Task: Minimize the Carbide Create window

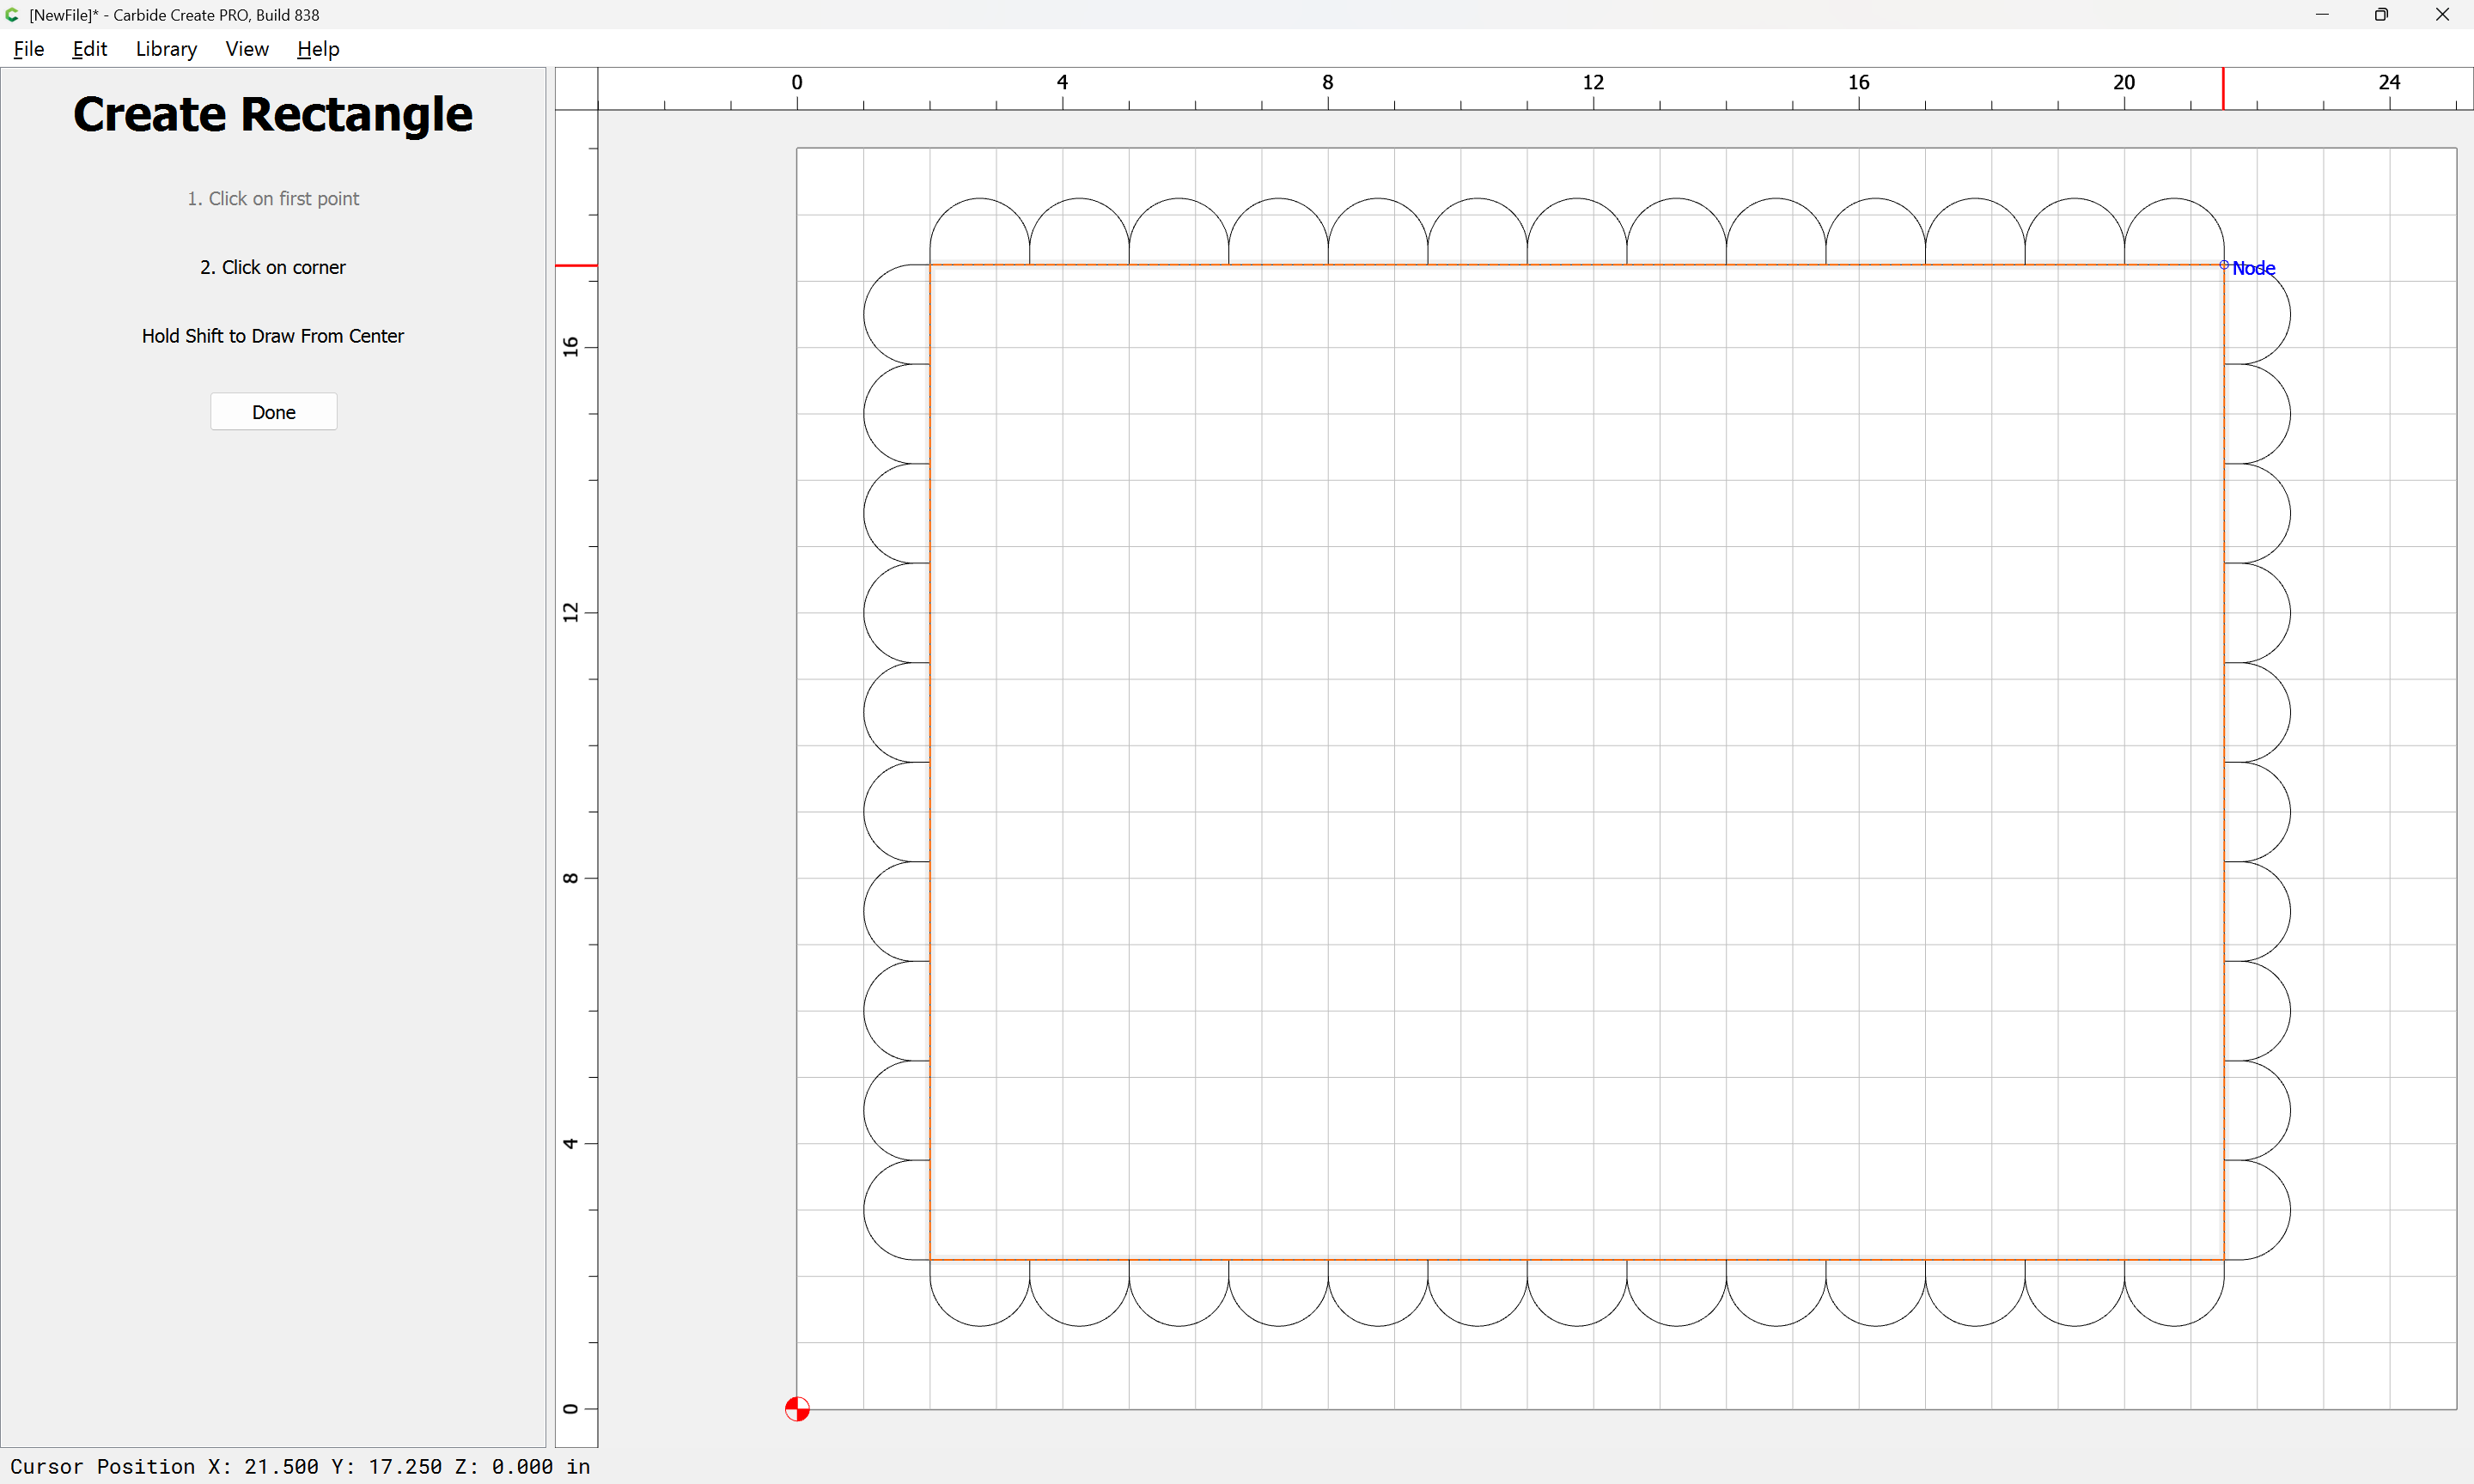Action: pyautogui.click(x=2322, y=15)
